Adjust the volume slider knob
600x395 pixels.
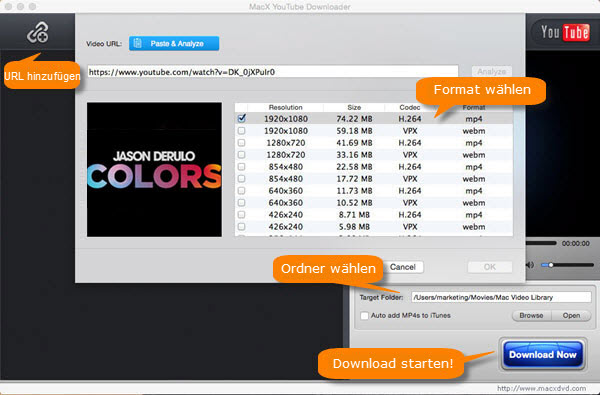551,265
